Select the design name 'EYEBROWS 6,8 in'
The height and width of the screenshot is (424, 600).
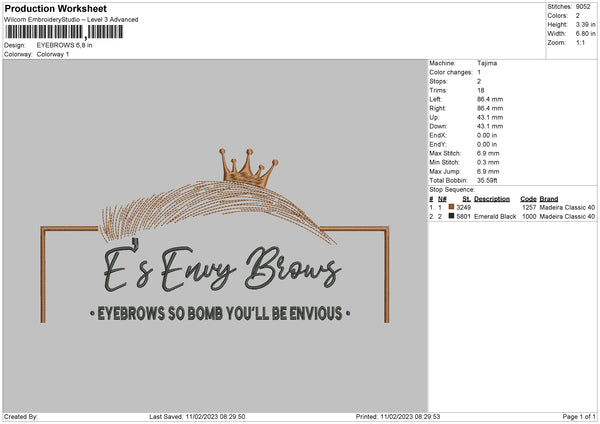[x=64, y=45]
